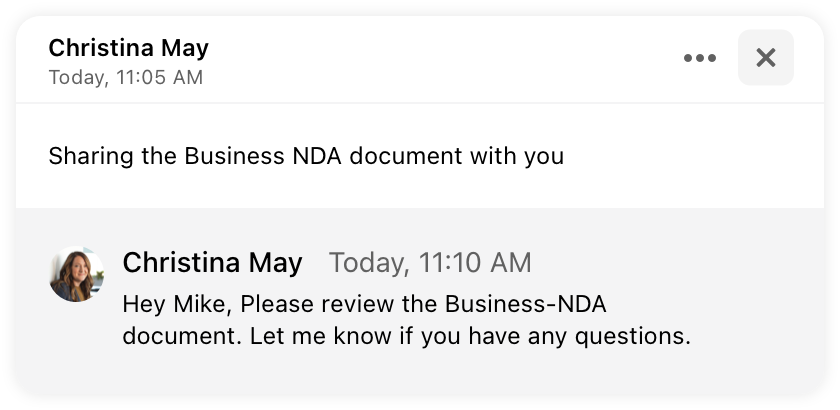The width and height of the screenshot is (840, 410).
Task: Click Christina May's profile photo avatar
Action: tap(77, 274)
